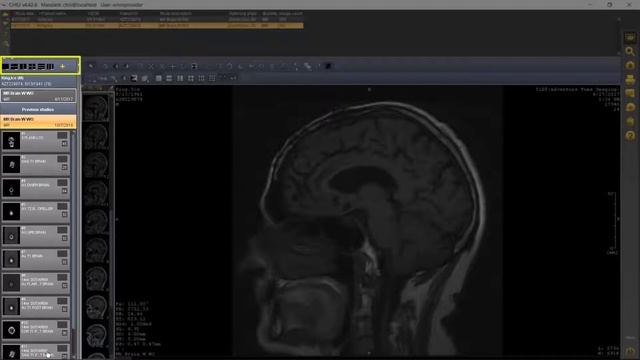Select the current MR Brain W/WO study dated 2017
The image size is (640, 360).
point(38,96)
